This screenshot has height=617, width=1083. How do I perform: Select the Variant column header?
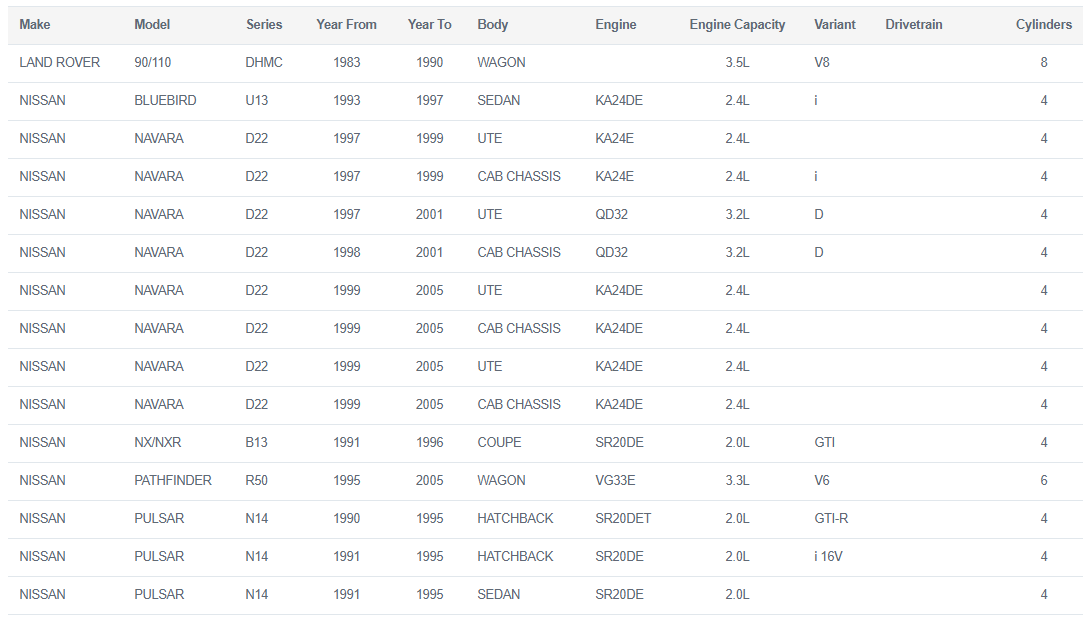click(834, 24)
